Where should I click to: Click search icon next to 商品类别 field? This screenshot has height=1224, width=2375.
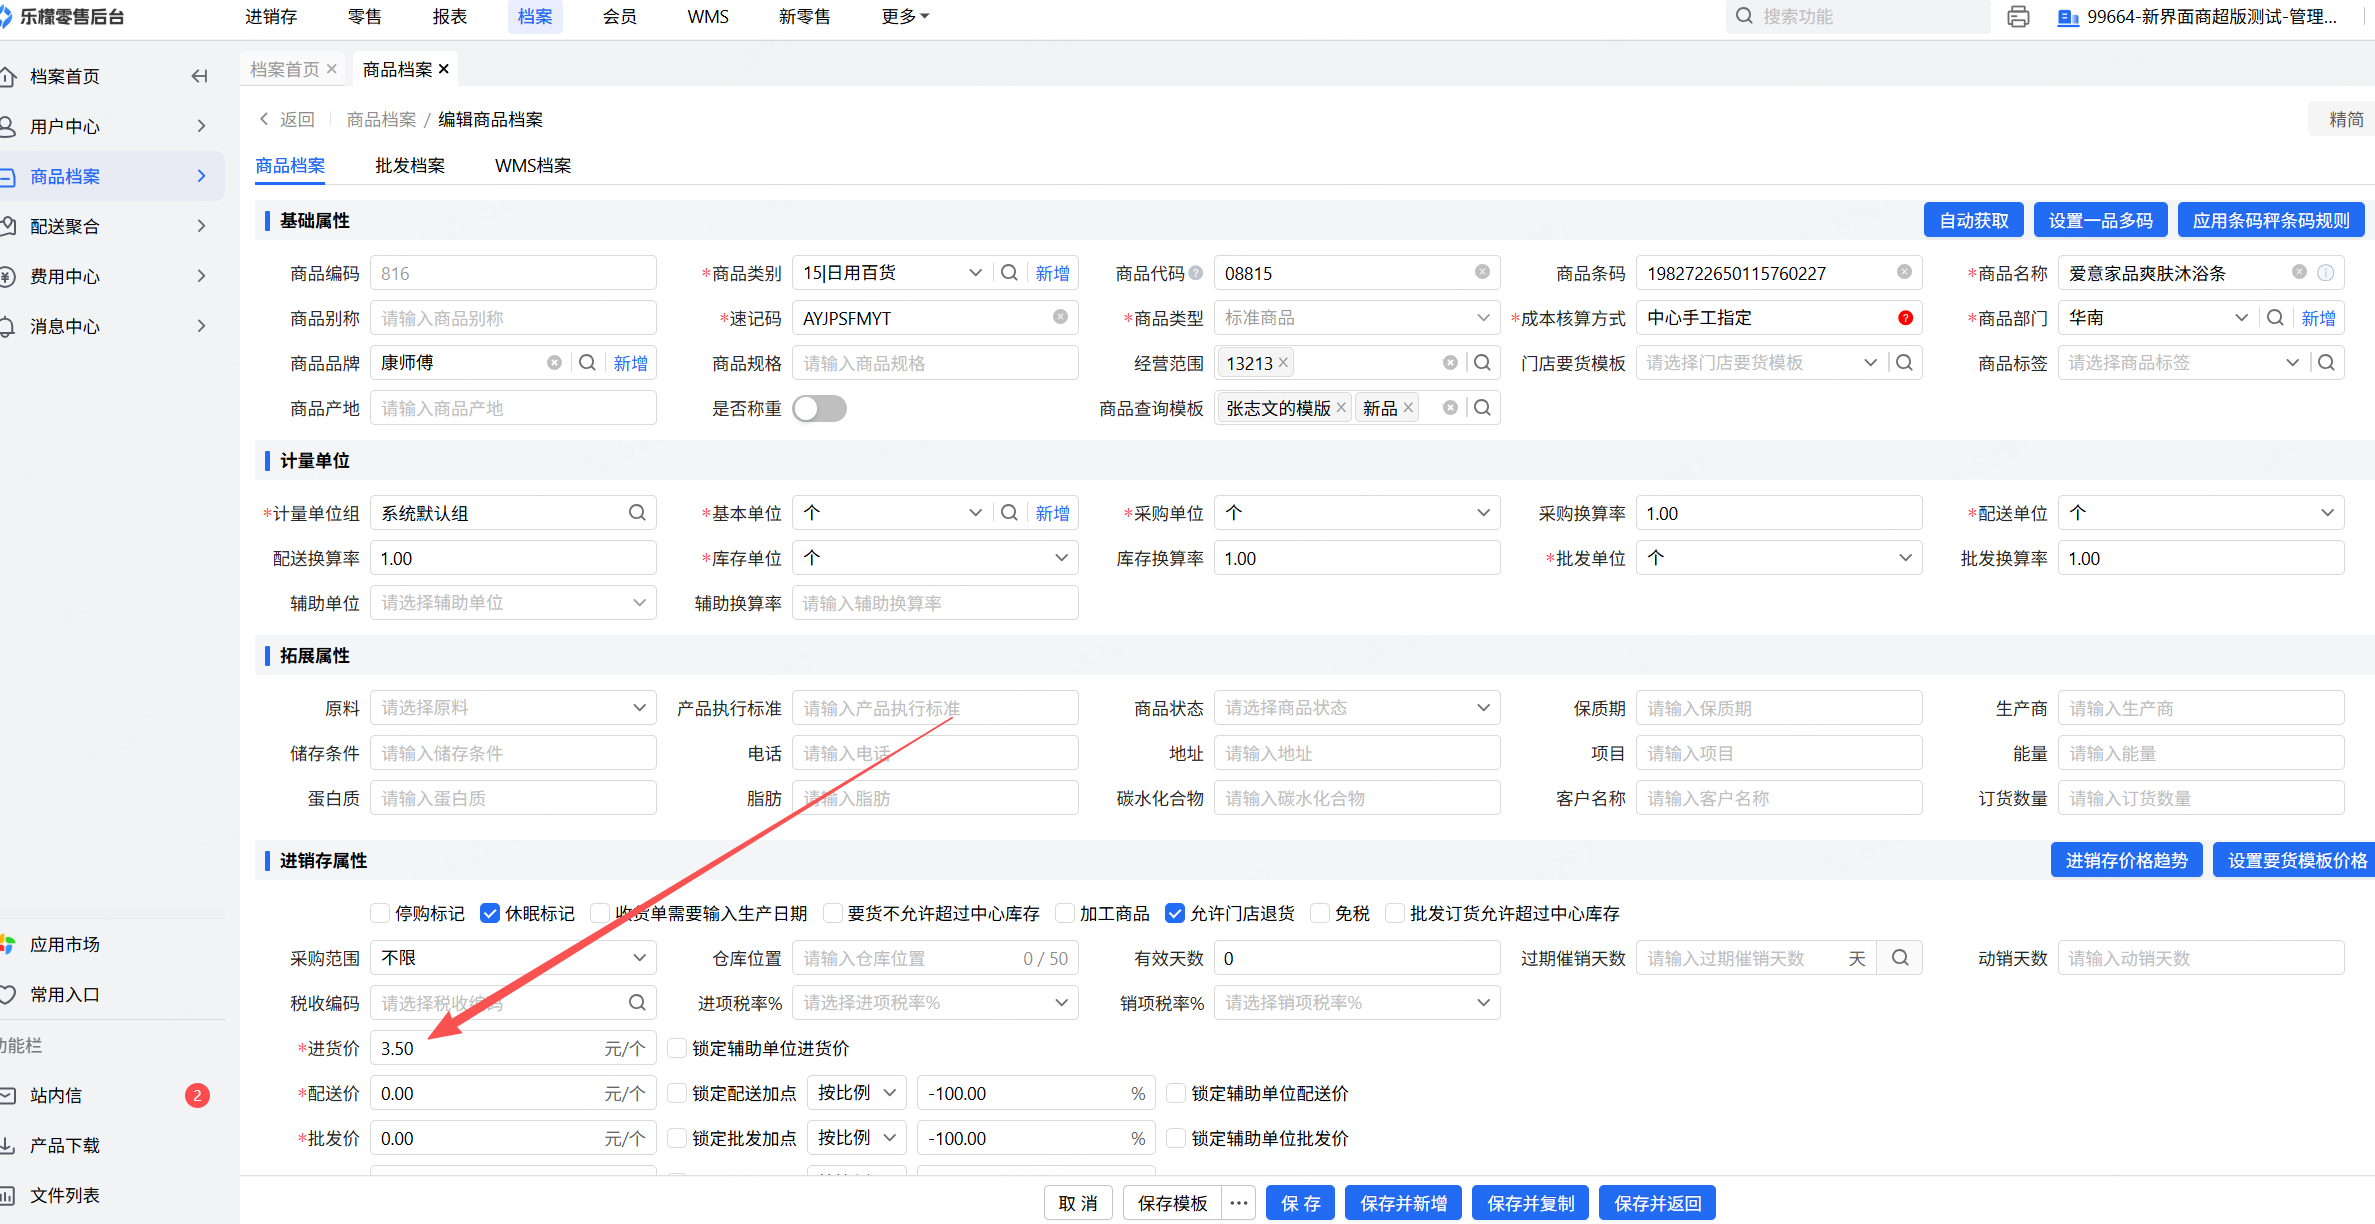(x=1009, y=273)
